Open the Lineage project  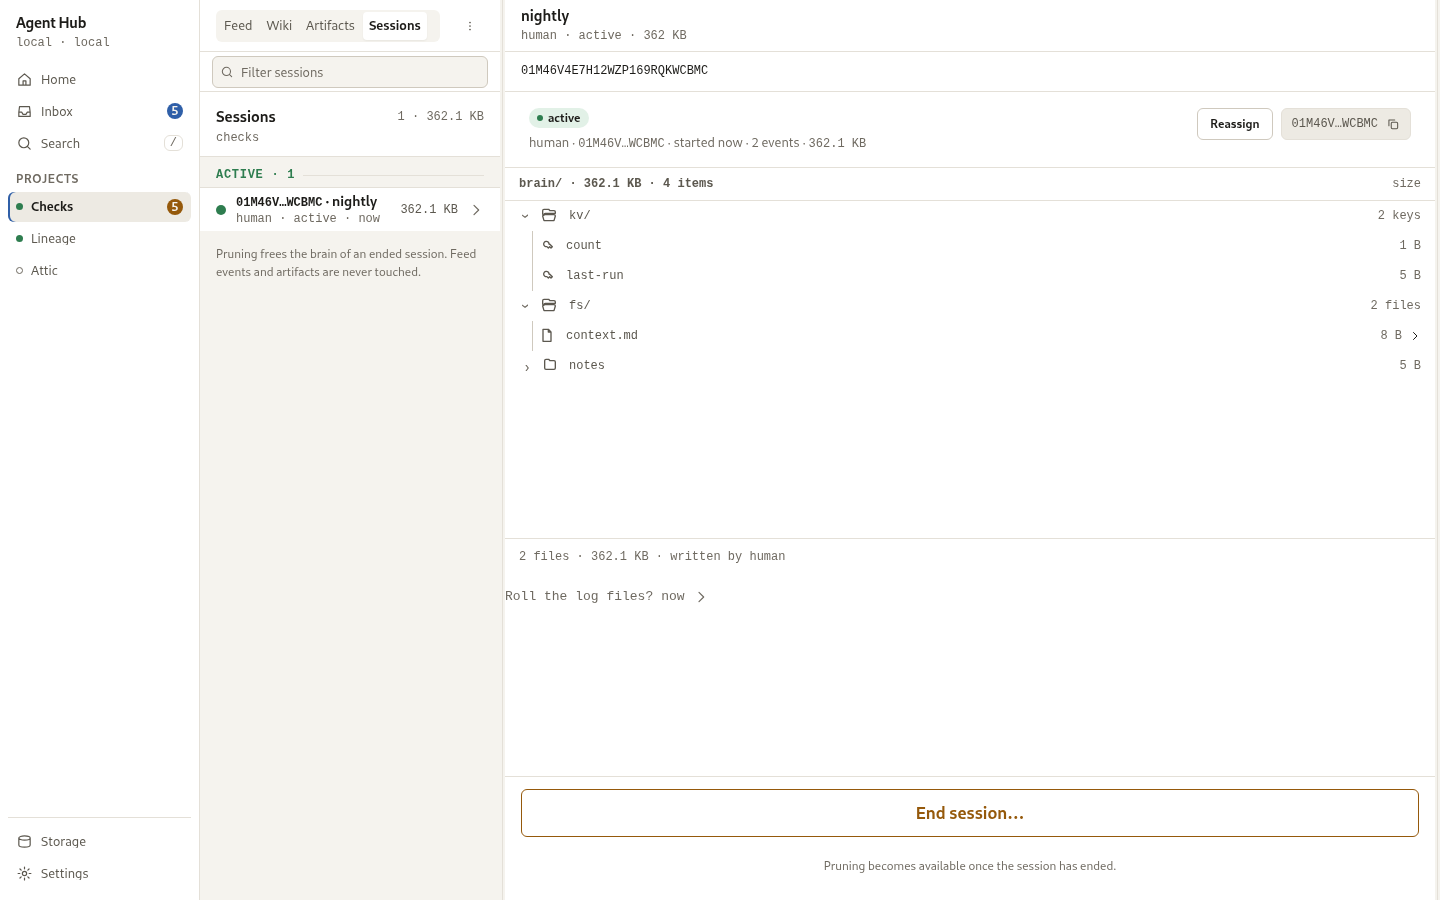tap(99, 239)
